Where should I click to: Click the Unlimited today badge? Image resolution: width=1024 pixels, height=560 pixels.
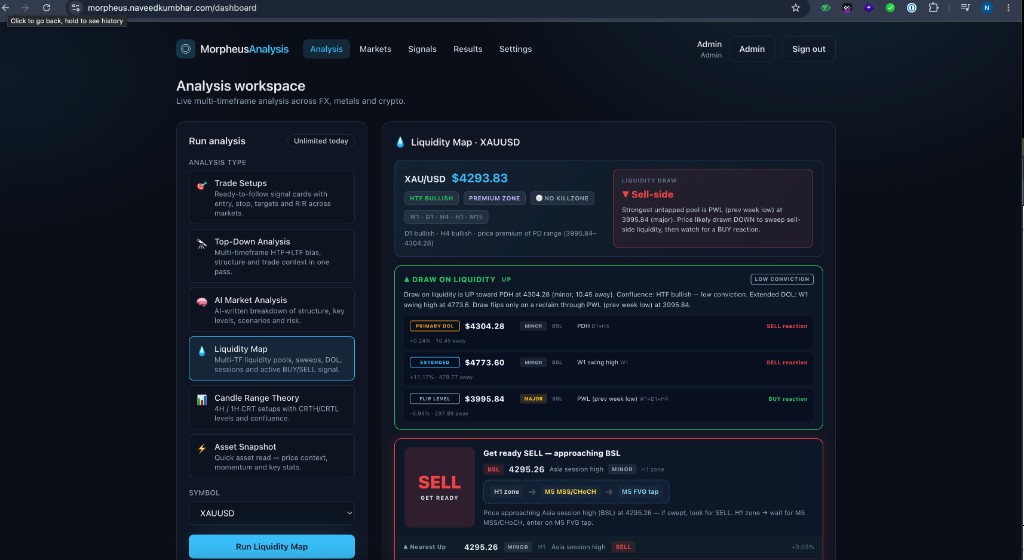pyautogui.click(x=321, y=141)
